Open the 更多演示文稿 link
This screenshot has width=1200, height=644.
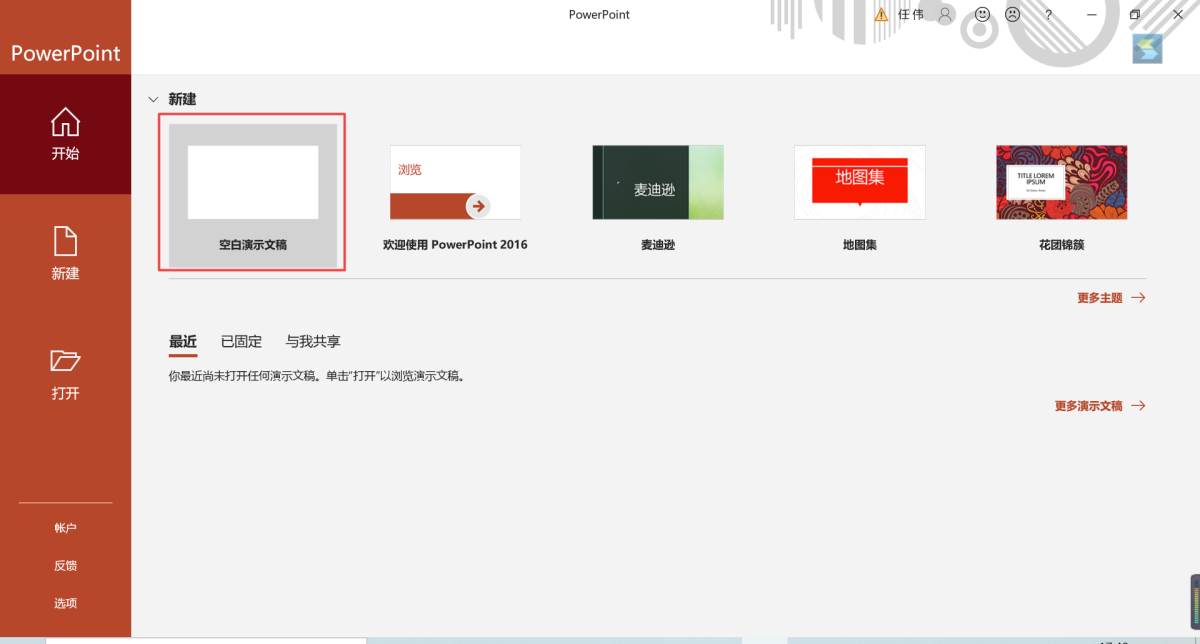click(1099, 406)
